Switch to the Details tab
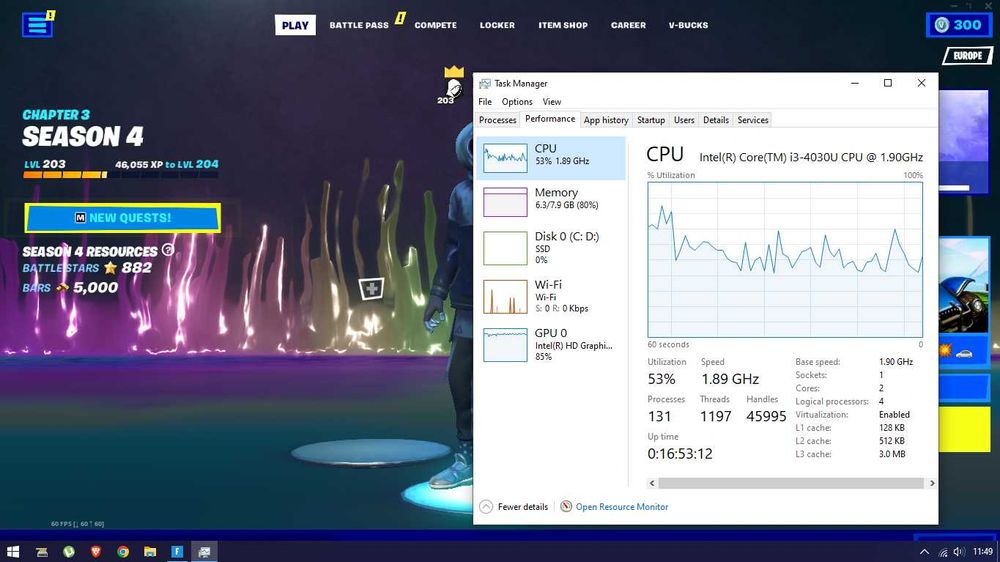The image size is (1000, 562). pos(716,120)
